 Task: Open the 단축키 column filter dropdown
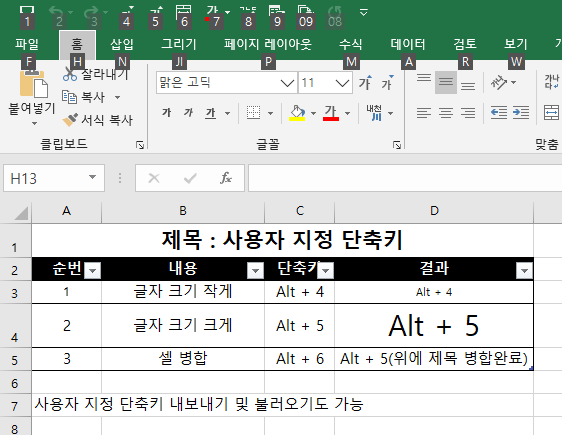[326, 271]
